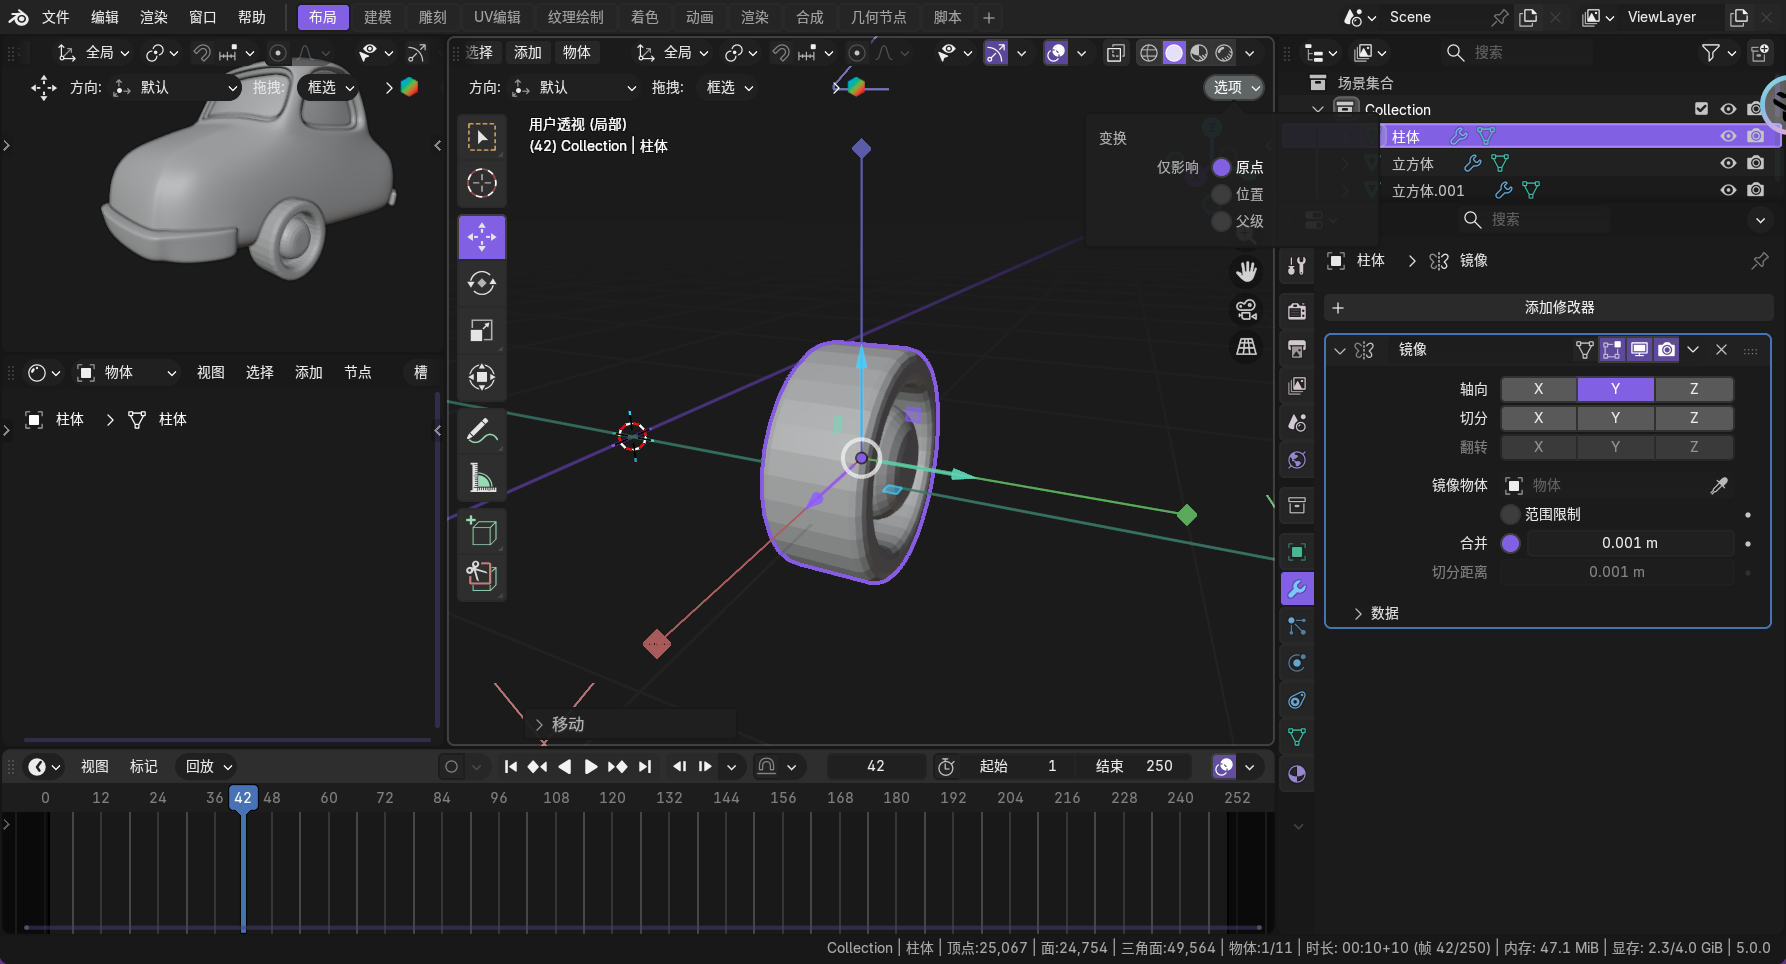Select the Rotate tool in viewport toolbar
This screenshot has width=1786, height=964.
tap(482, 284)
